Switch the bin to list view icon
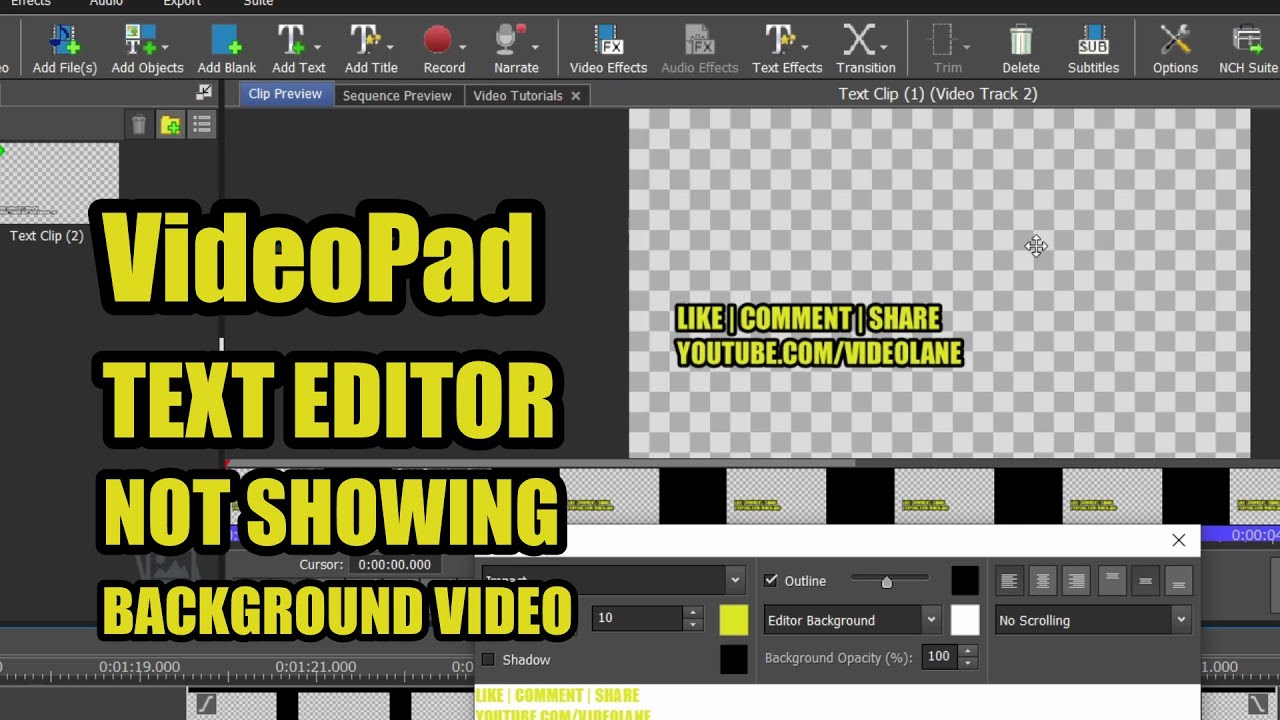This screenshot has height=720, width=1280. (x=202, y=125)
